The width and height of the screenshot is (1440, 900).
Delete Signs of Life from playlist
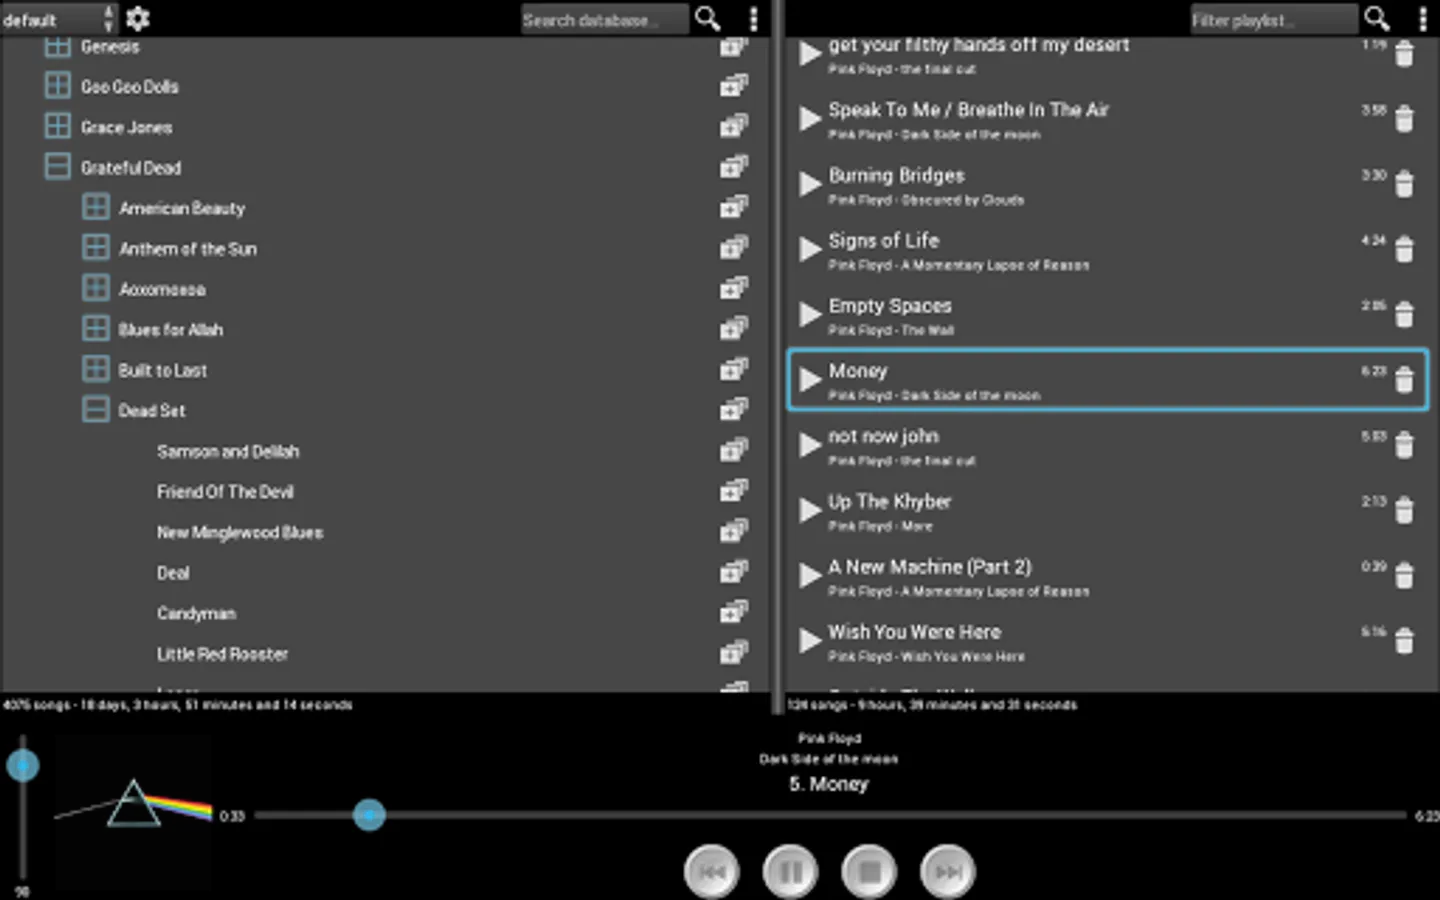pos(1405,249)
